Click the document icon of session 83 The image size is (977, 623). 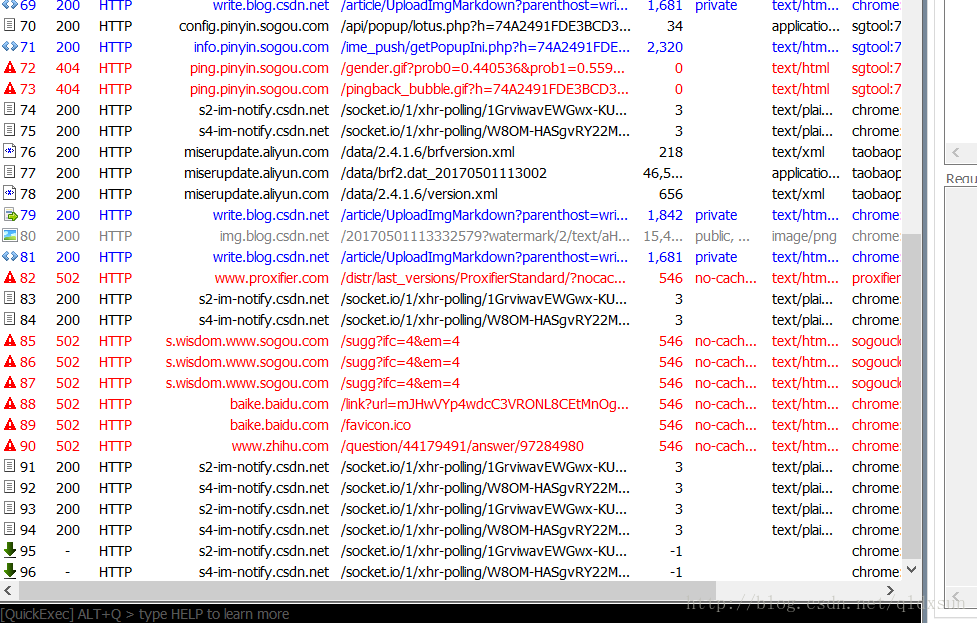[9, 298]
